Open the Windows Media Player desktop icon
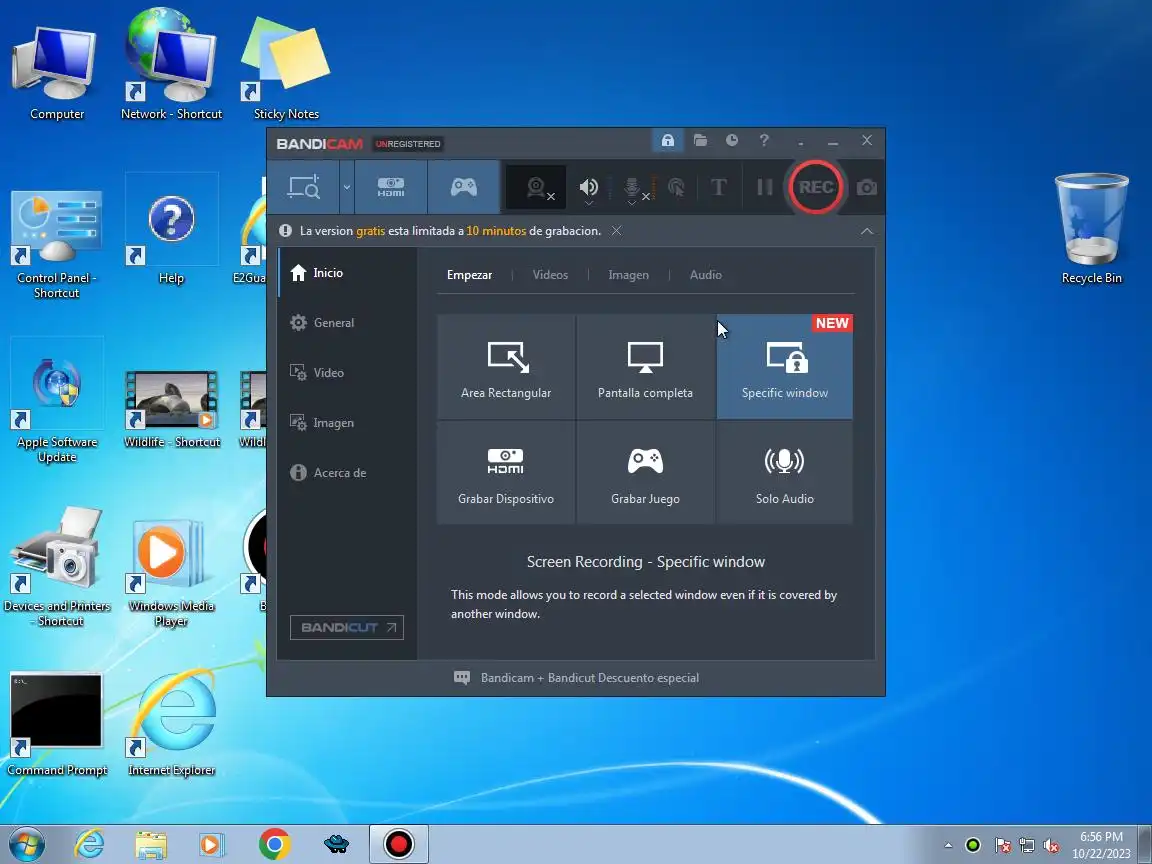Screen dimensions: 1152x864 pos(171,573)
